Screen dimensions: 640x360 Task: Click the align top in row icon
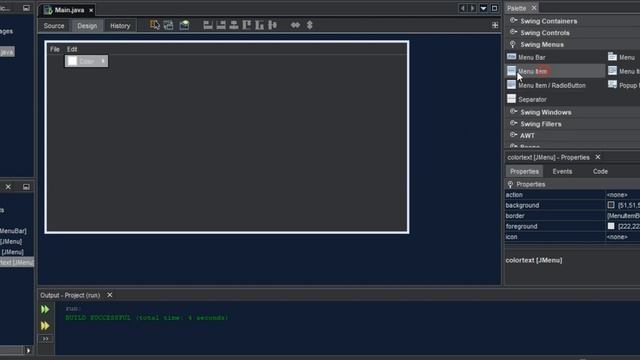[247, 25]
